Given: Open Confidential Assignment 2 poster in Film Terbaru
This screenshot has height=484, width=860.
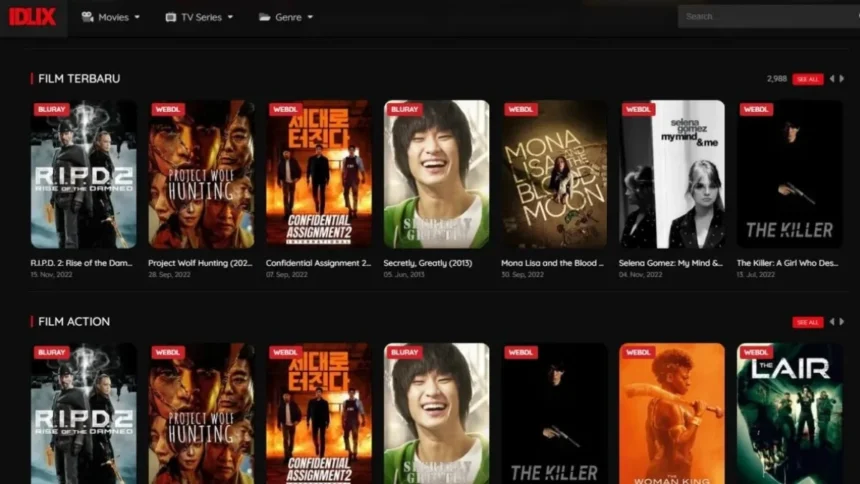Looking at the screenshot, I should pyautogui.click(x=319, y=174).
